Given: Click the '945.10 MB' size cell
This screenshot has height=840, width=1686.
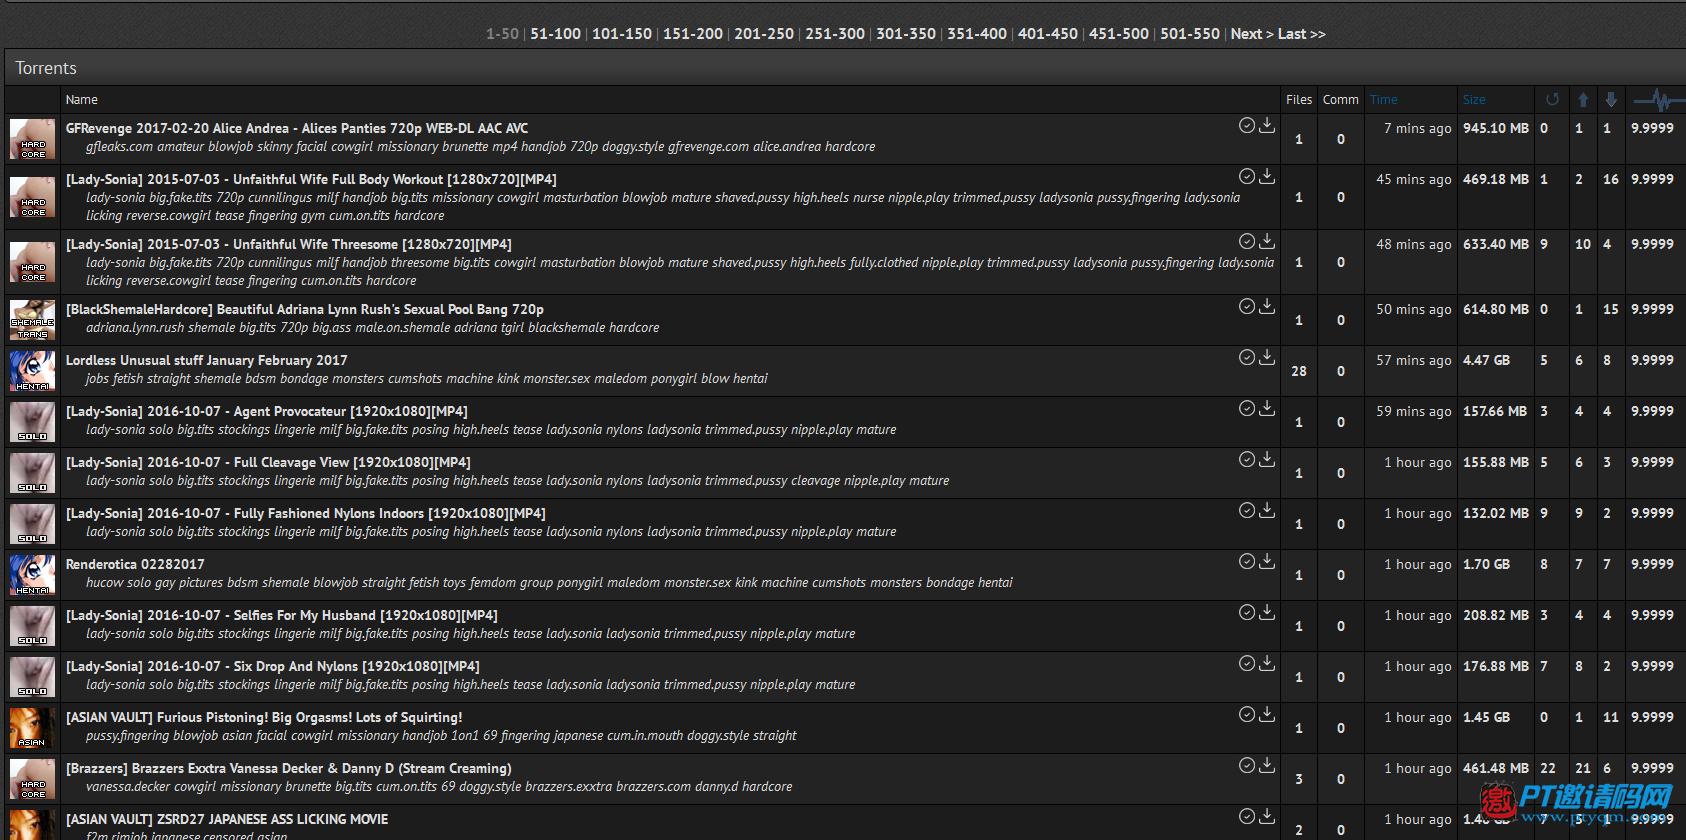Looking at the screenshot, I should [1496, 128].
